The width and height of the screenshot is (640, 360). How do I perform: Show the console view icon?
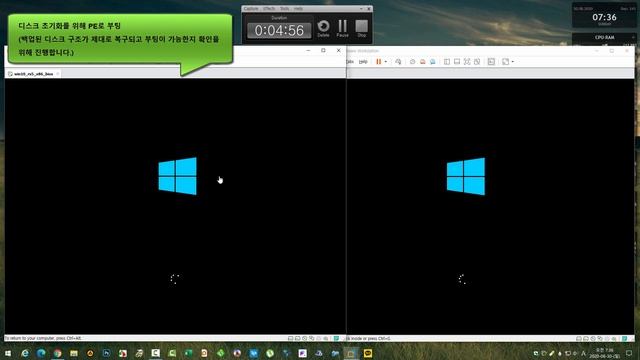pos(491,62)
